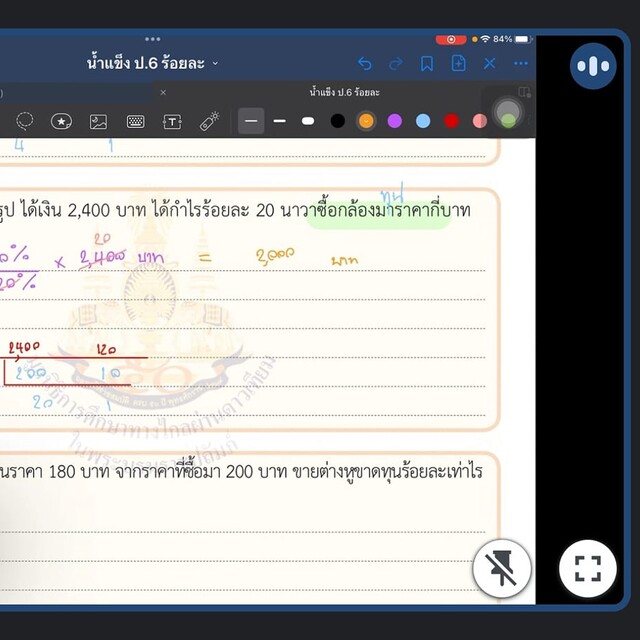Close the left document tab

163,93
